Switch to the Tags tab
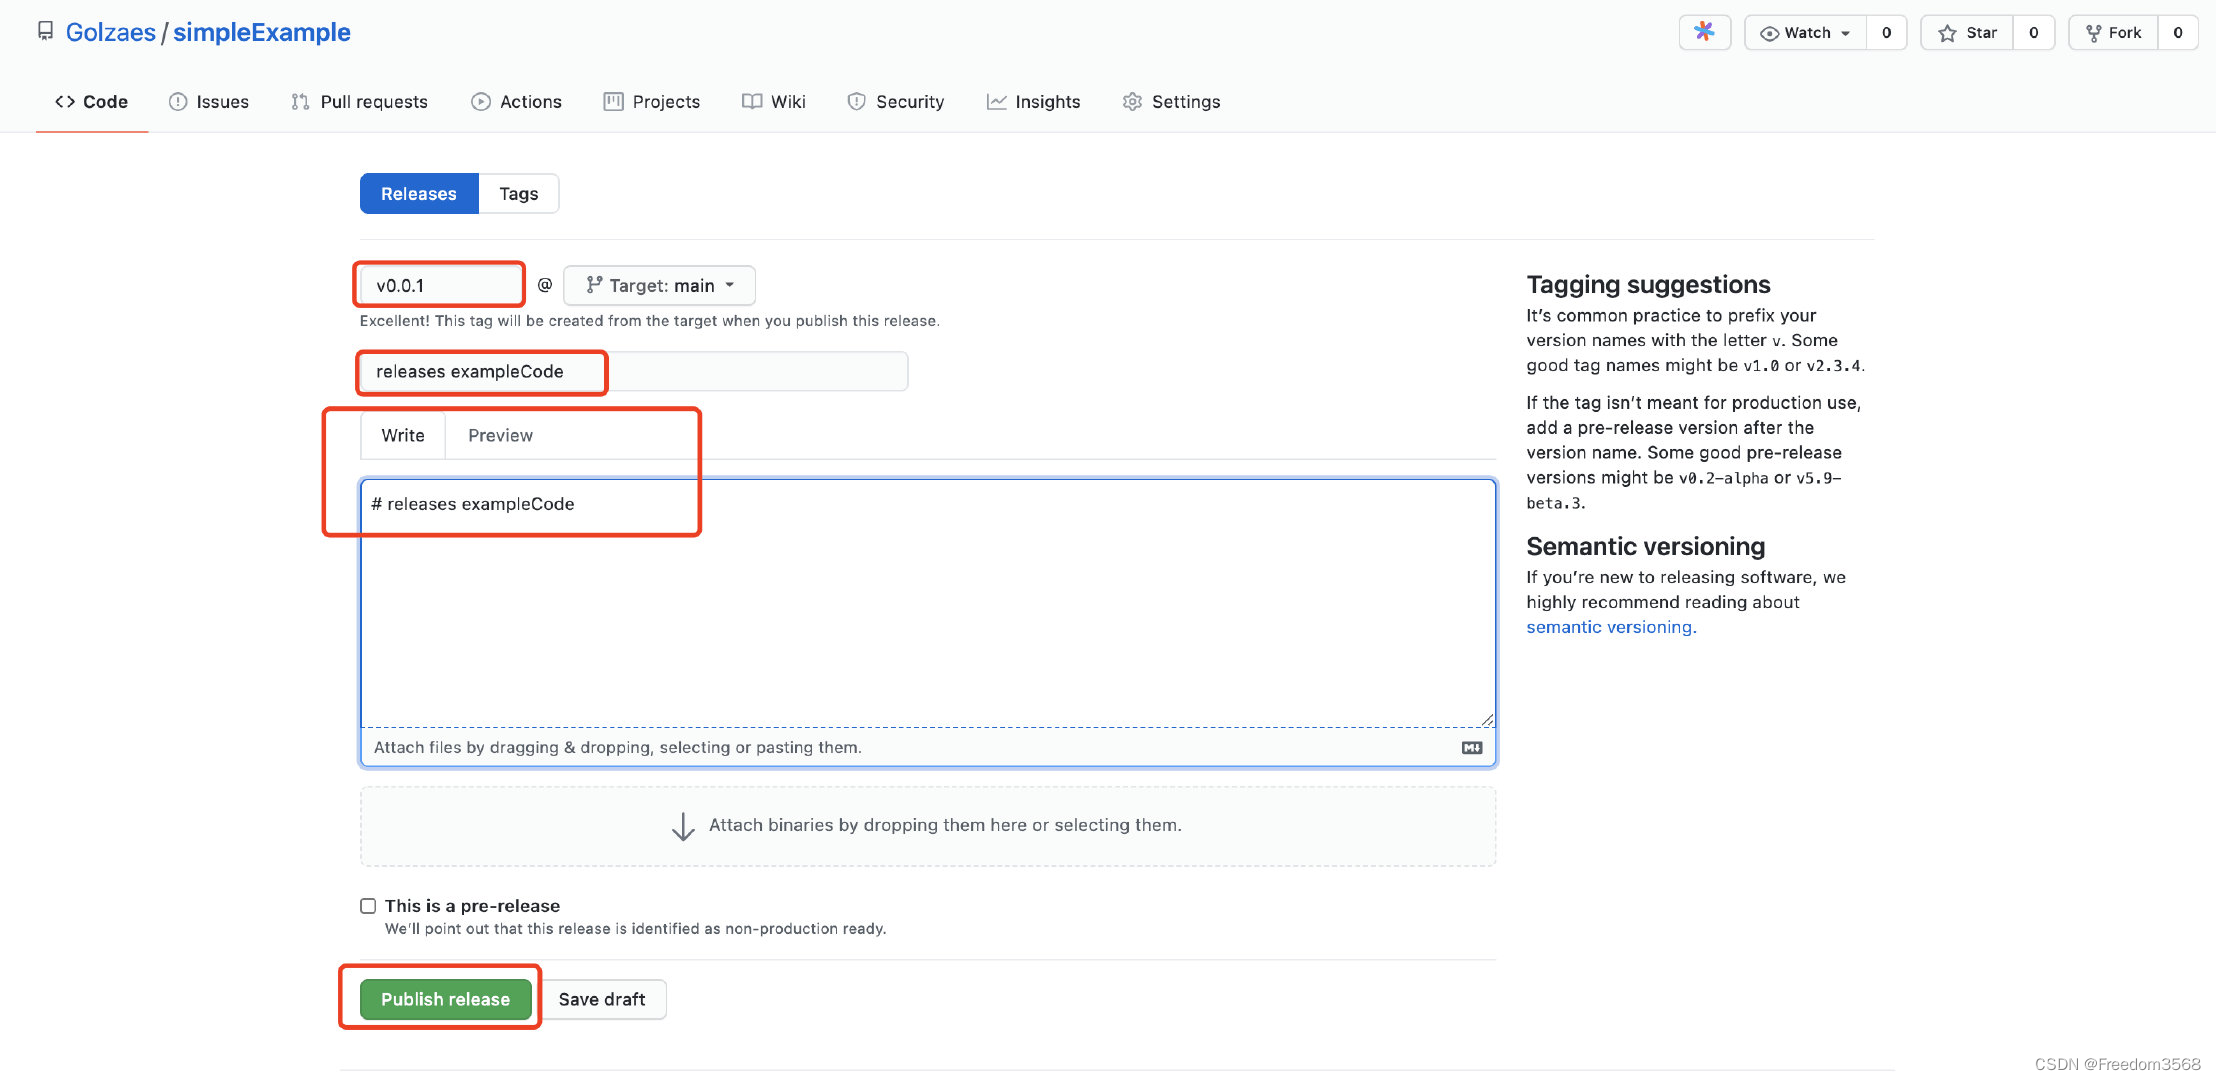The width and height of the screenshot is (2216, 1080). (518, 194)
